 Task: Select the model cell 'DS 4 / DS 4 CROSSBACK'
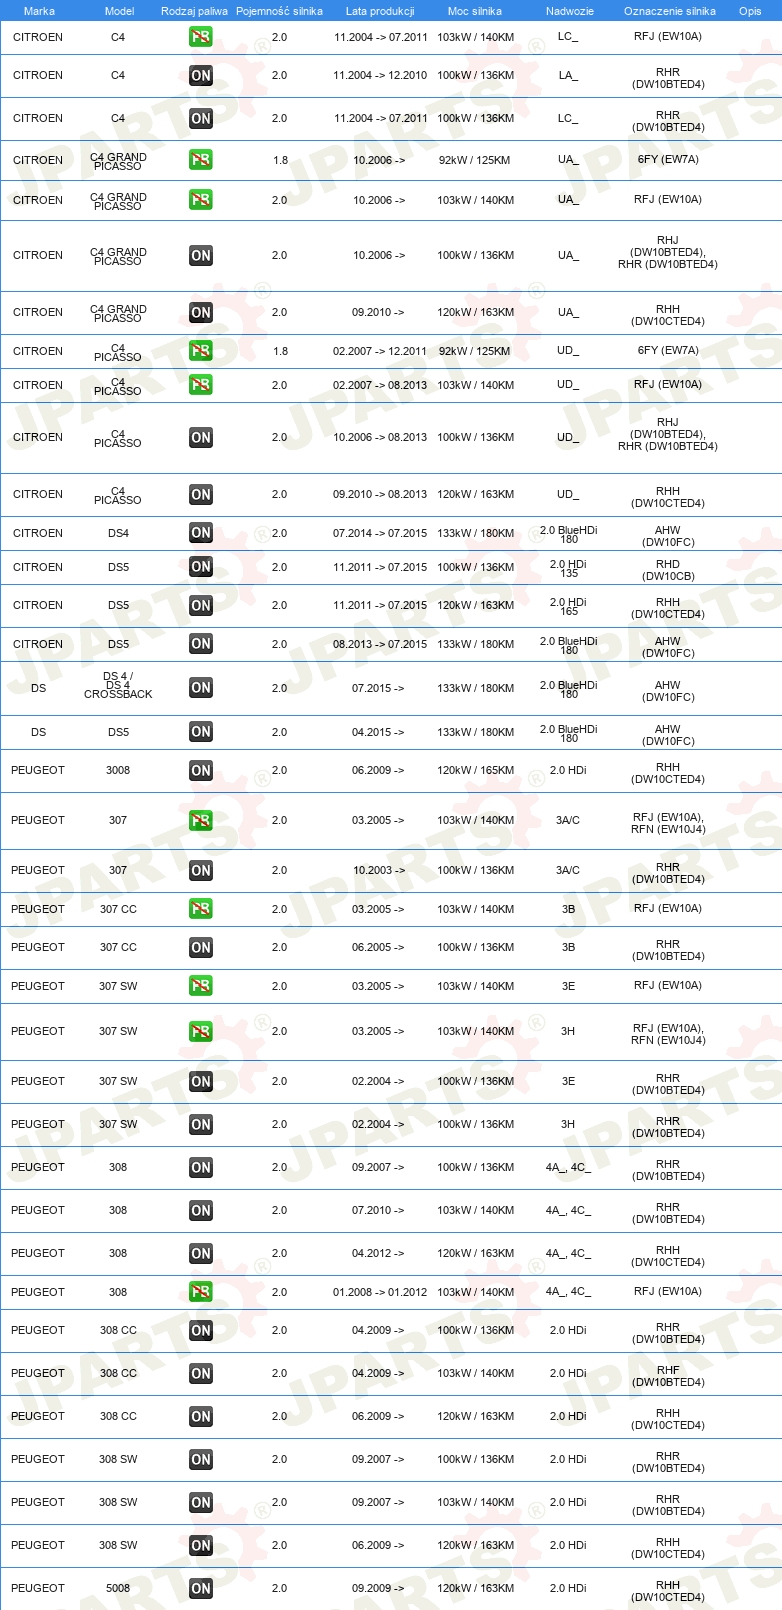(x=118, y=685)
